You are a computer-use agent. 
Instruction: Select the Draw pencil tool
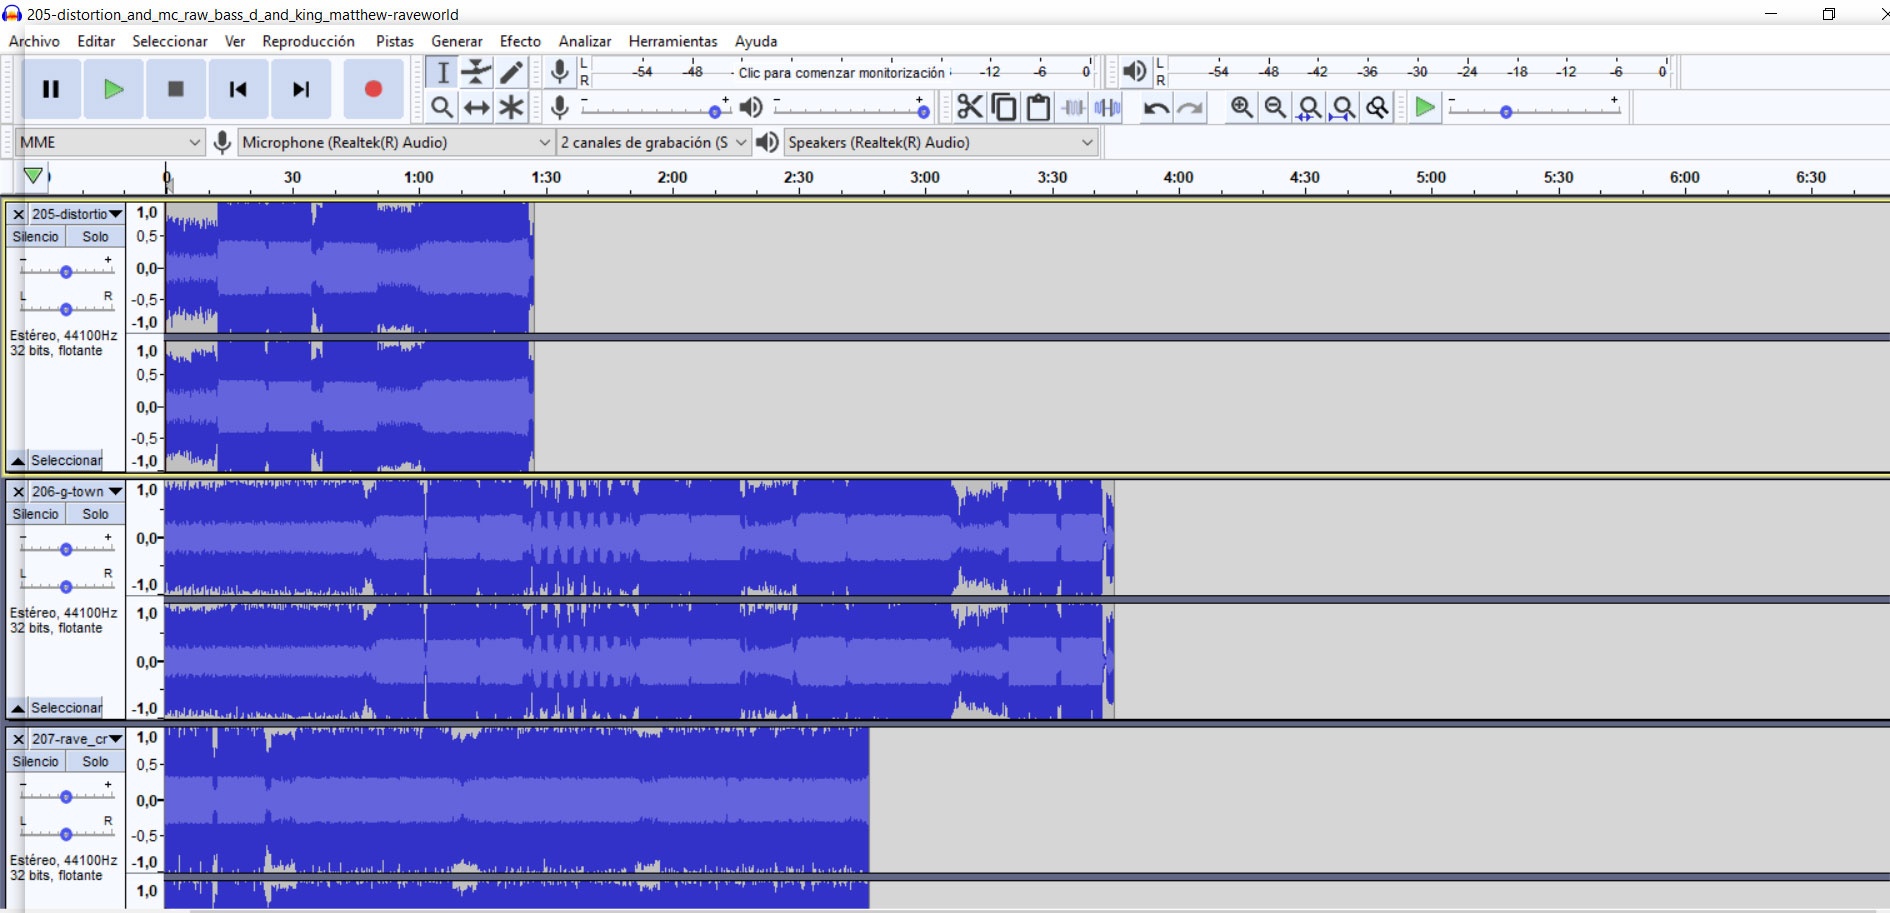click(511, 72)
